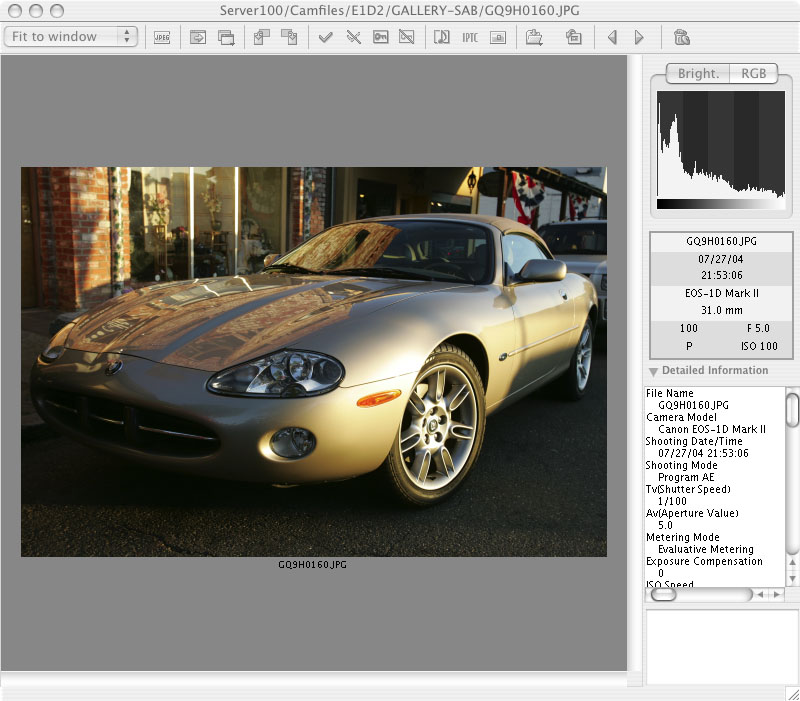Click the protect key icon

tap(380, 37)
